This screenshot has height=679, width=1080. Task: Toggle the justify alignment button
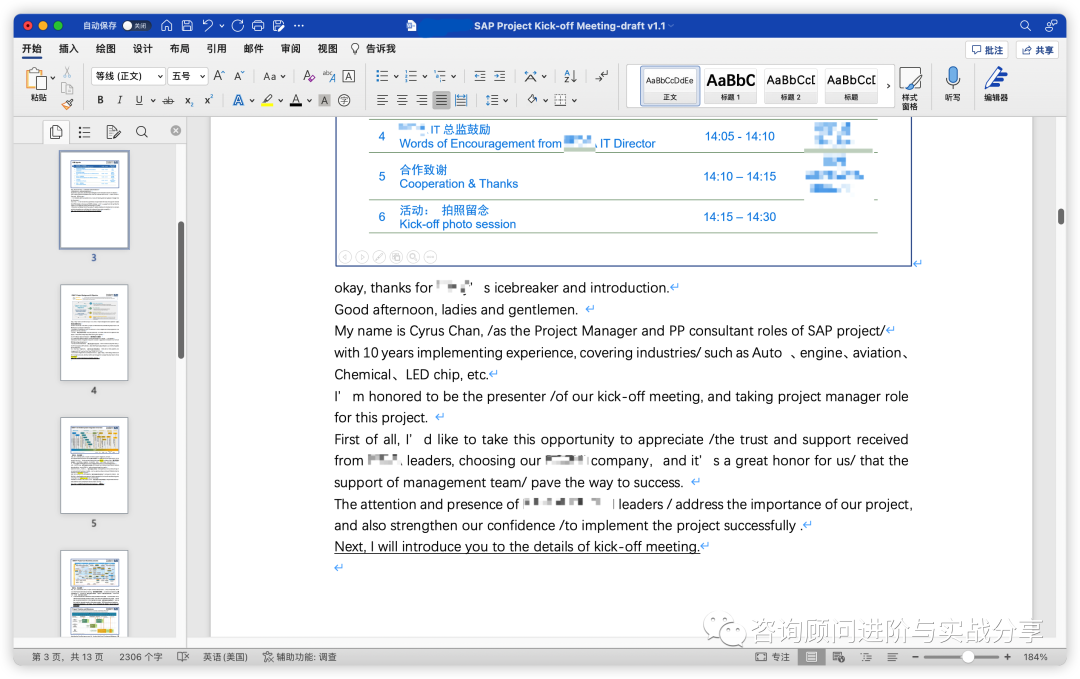pyautogui.click(x=441, y=101)
